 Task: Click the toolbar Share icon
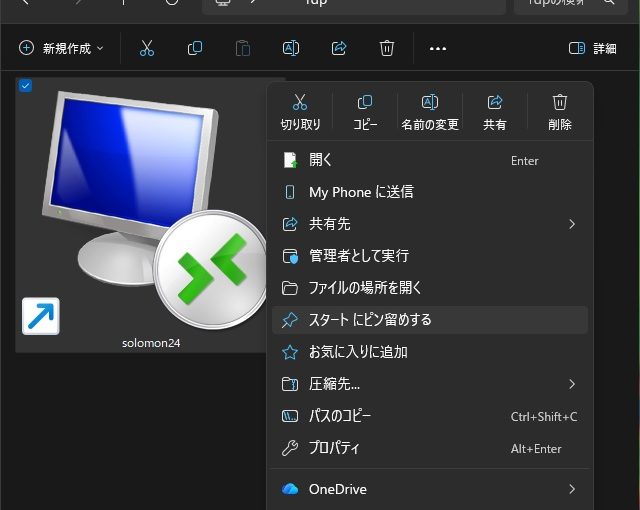coord(339,48)
